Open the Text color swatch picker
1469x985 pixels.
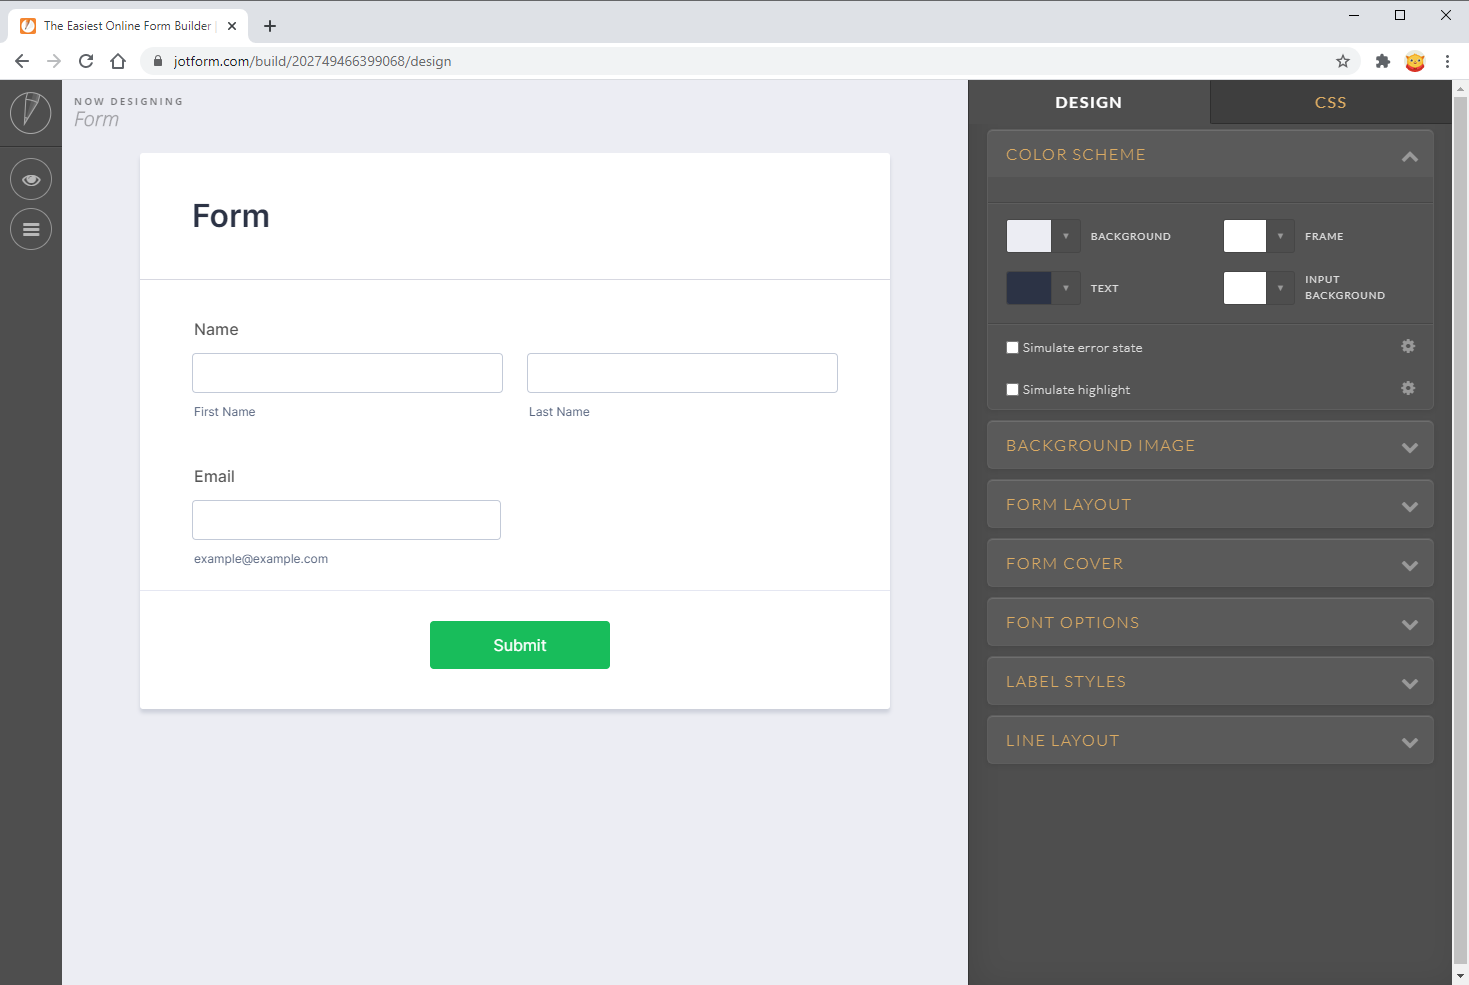pos(1029,288)
